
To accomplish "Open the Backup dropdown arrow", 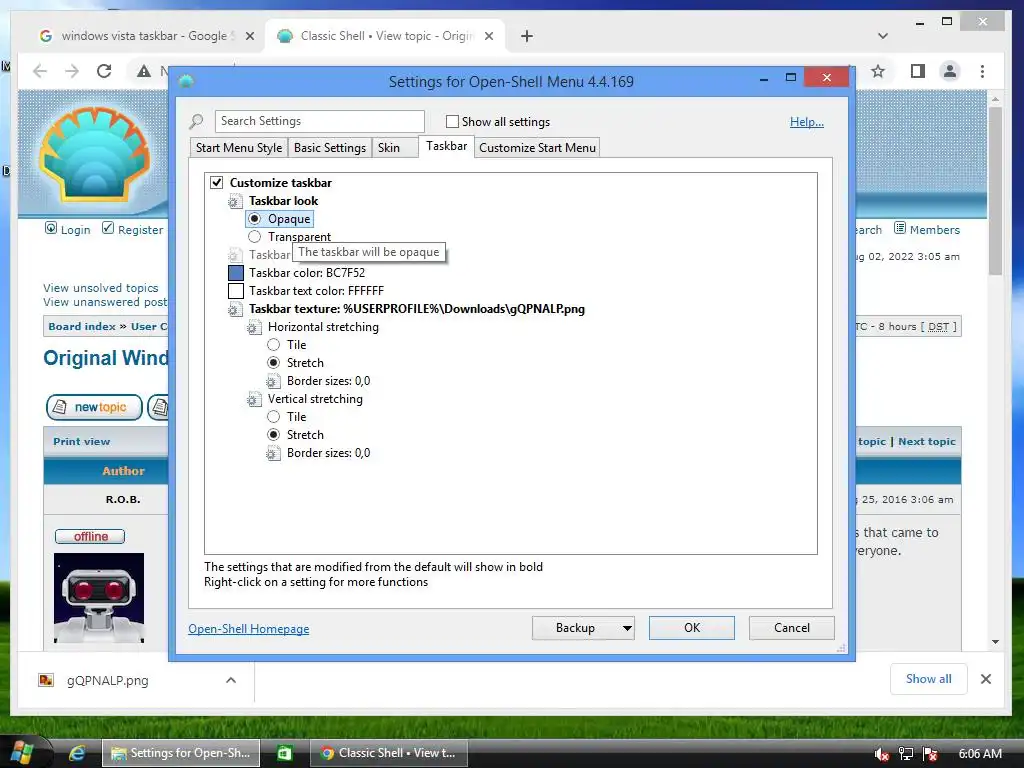I will point(627,628).
